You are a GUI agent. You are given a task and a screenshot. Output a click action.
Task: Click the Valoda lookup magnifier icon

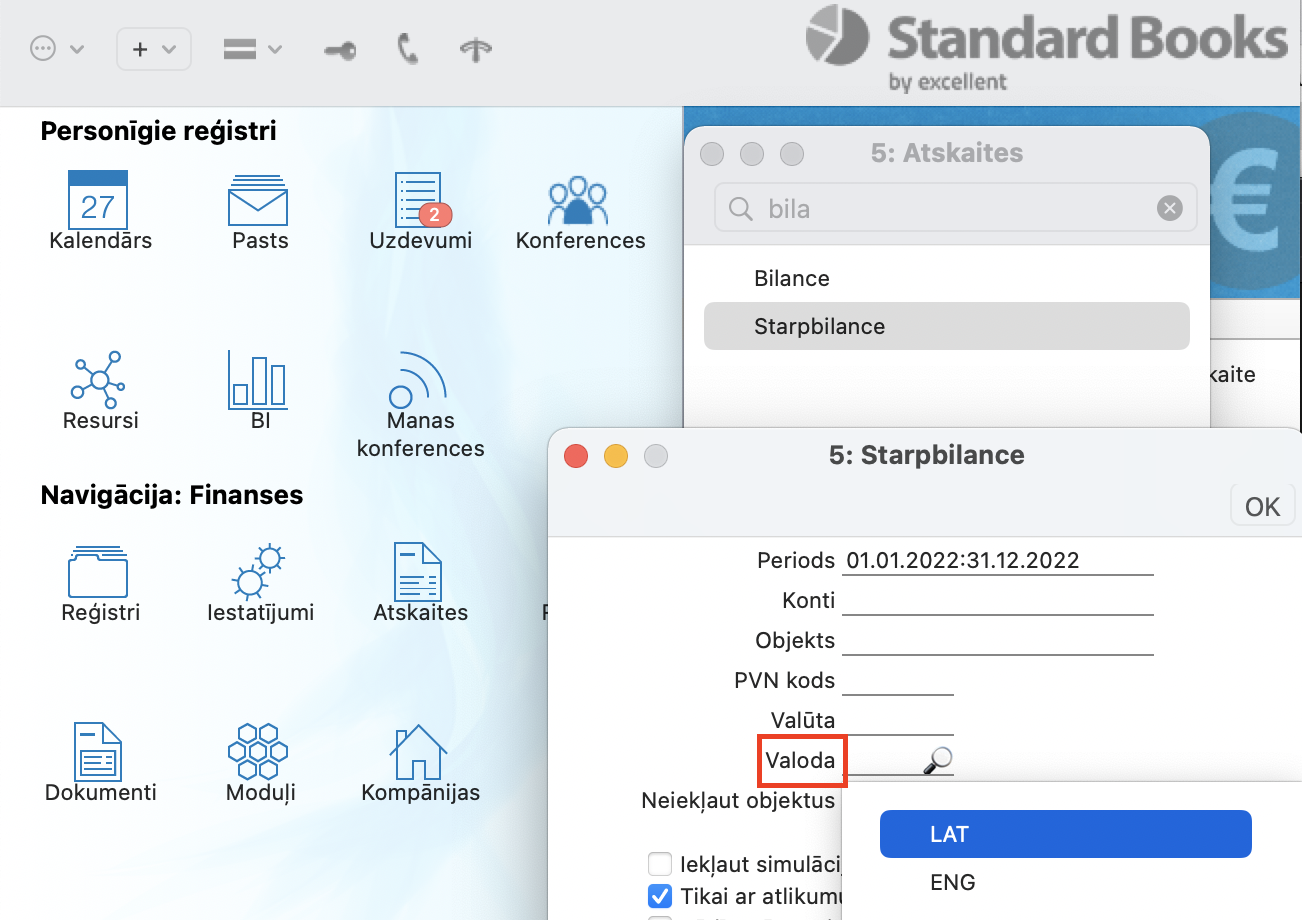pos(937,761)
